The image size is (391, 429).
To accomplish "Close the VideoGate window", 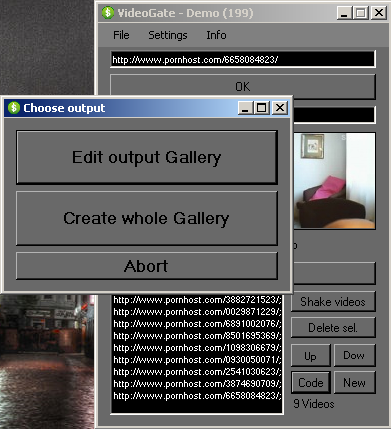I will coord(378,13).
